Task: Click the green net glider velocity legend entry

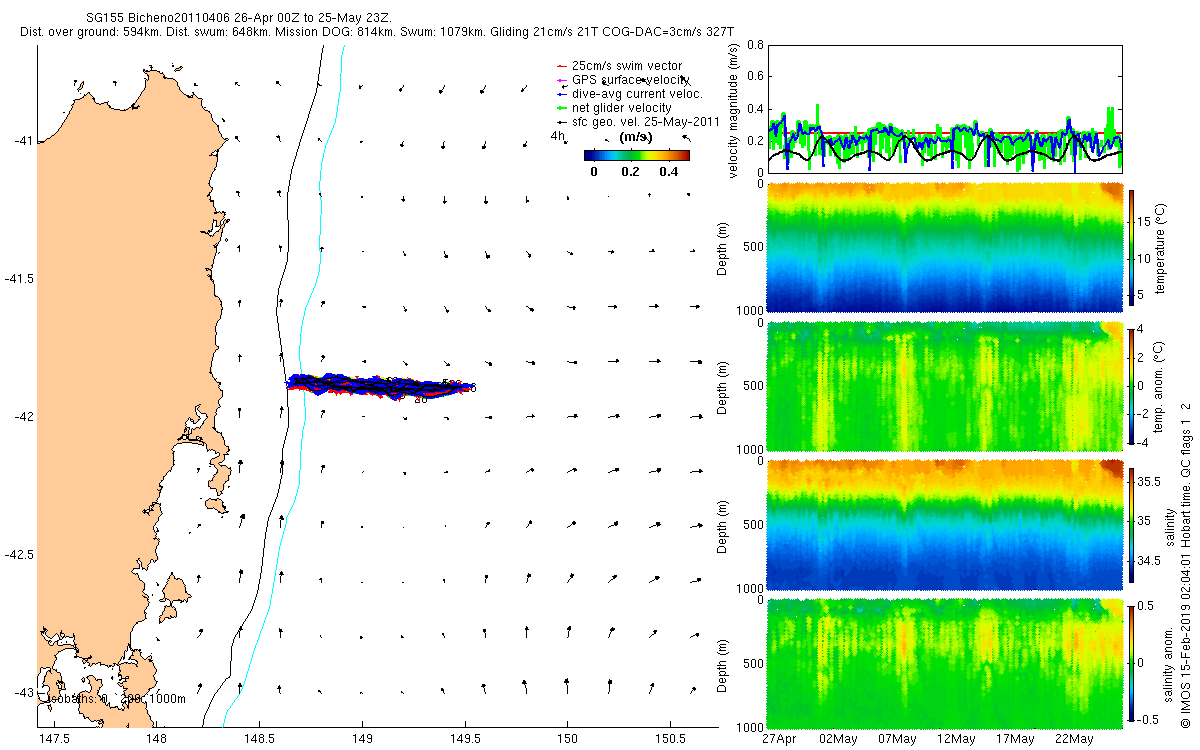Action: click(x=621, y=107)
